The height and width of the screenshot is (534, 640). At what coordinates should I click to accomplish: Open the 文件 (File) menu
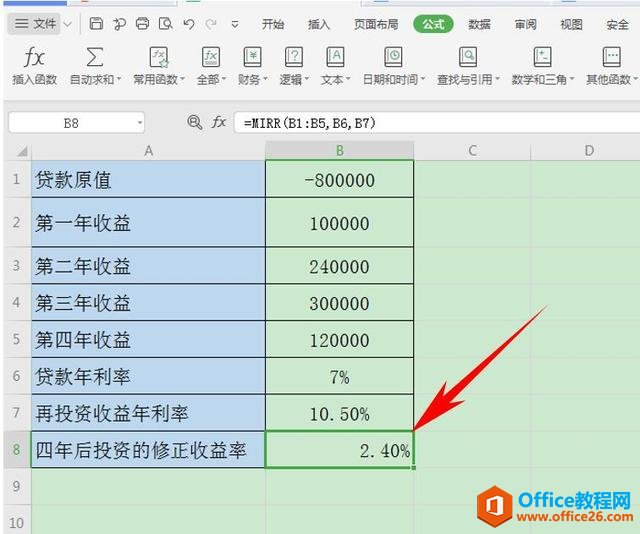(x=36, y=24)
